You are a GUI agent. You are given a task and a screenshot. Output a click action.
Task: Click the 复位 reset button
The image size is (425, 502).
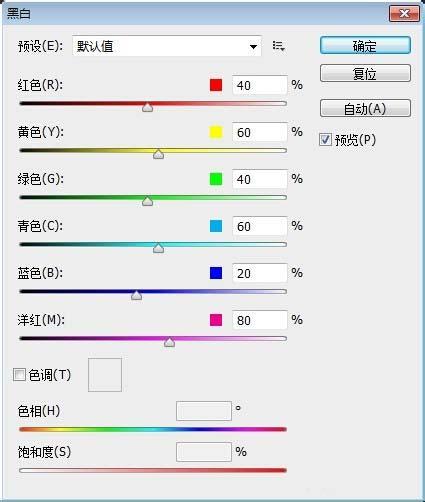[365, 73]
